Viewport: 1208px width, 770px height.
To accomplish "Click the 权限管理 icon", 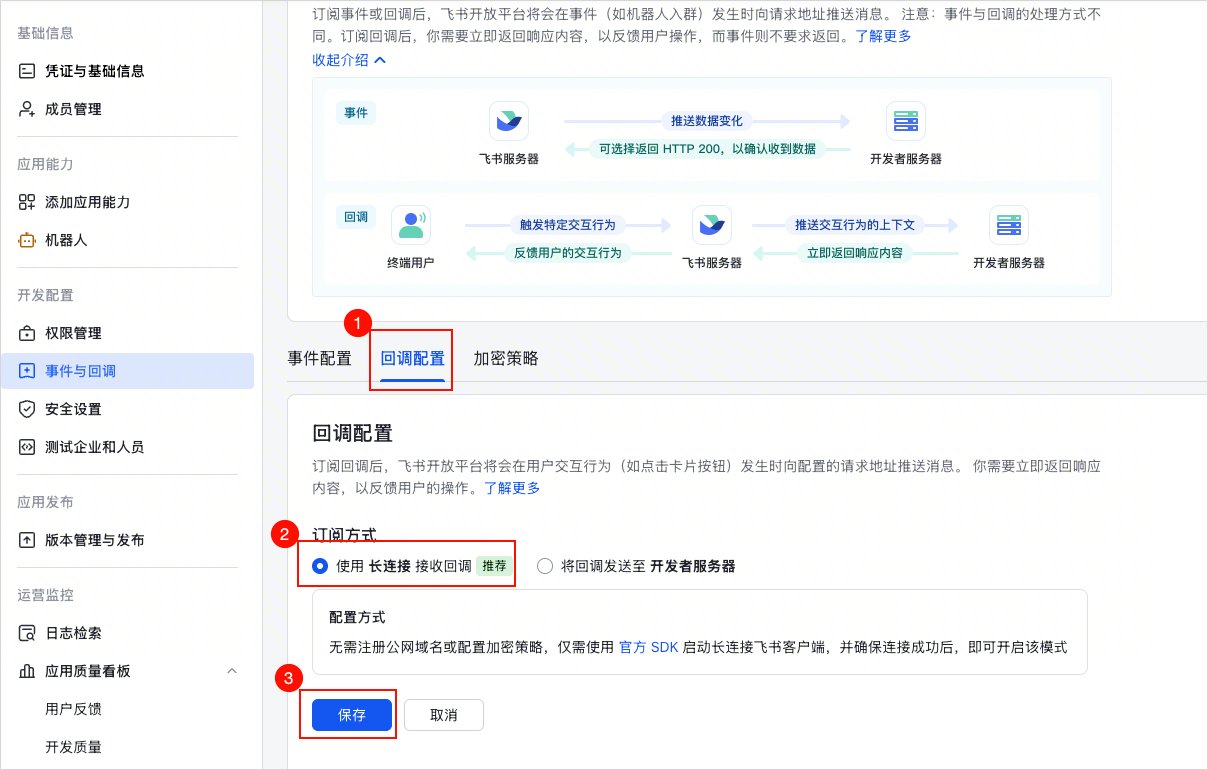I will click(x=27, y=333).
